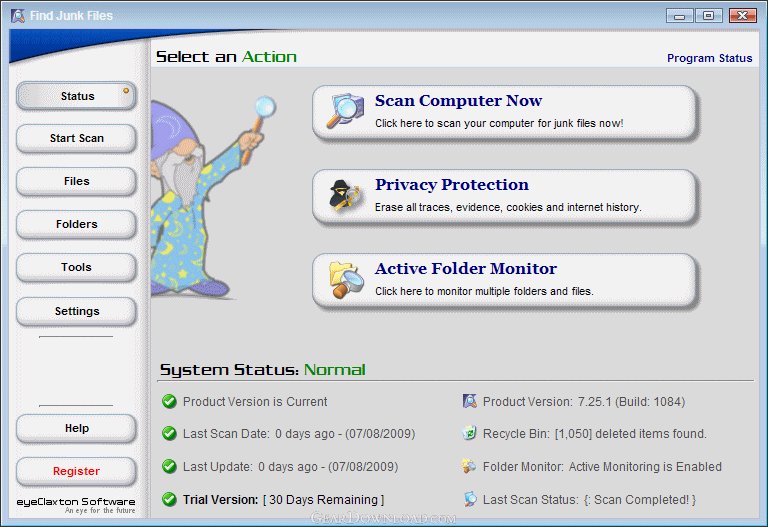
Task: Click 'Click here to monitor multiple folders' description
Action: (x=484, y=291)
